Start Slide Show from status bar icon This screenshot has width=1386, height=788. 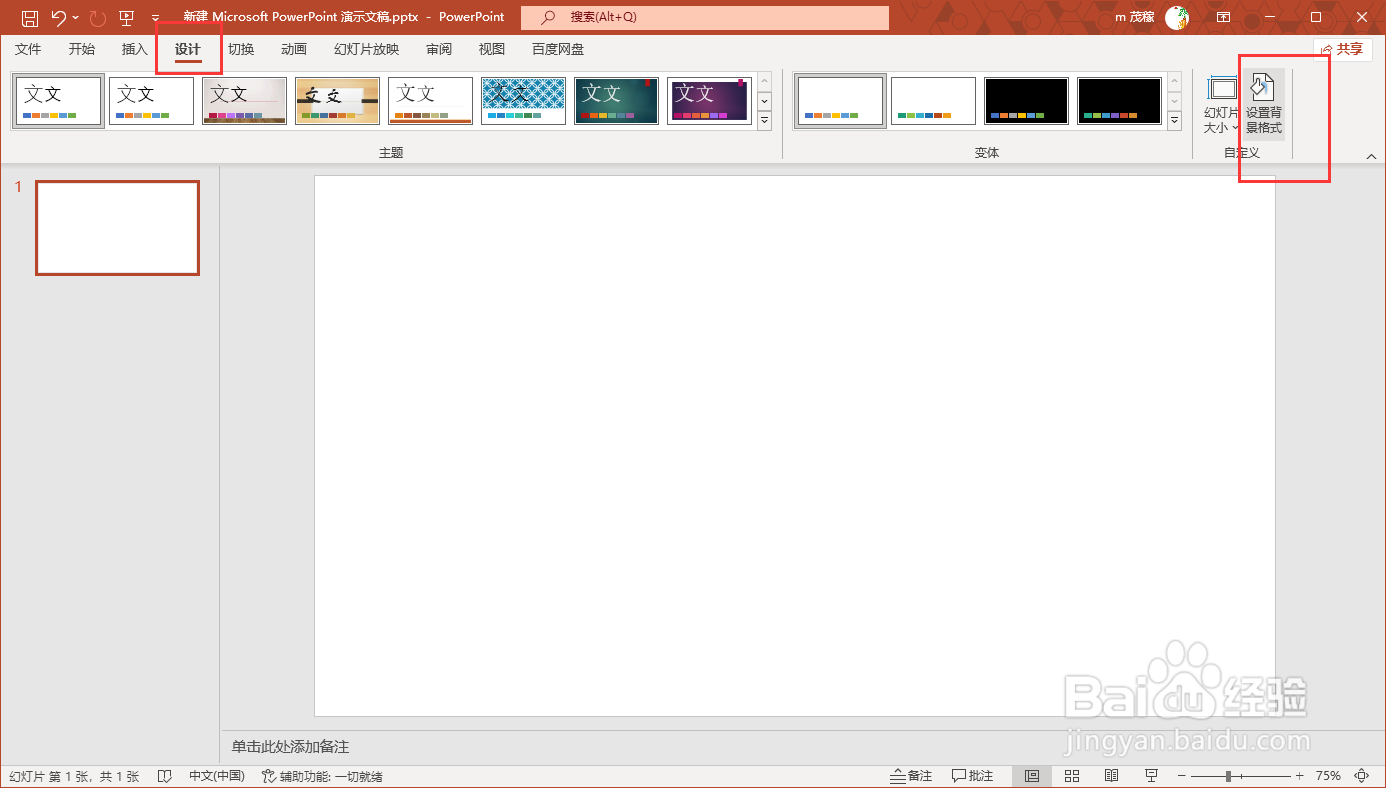tap(1151, 776)
